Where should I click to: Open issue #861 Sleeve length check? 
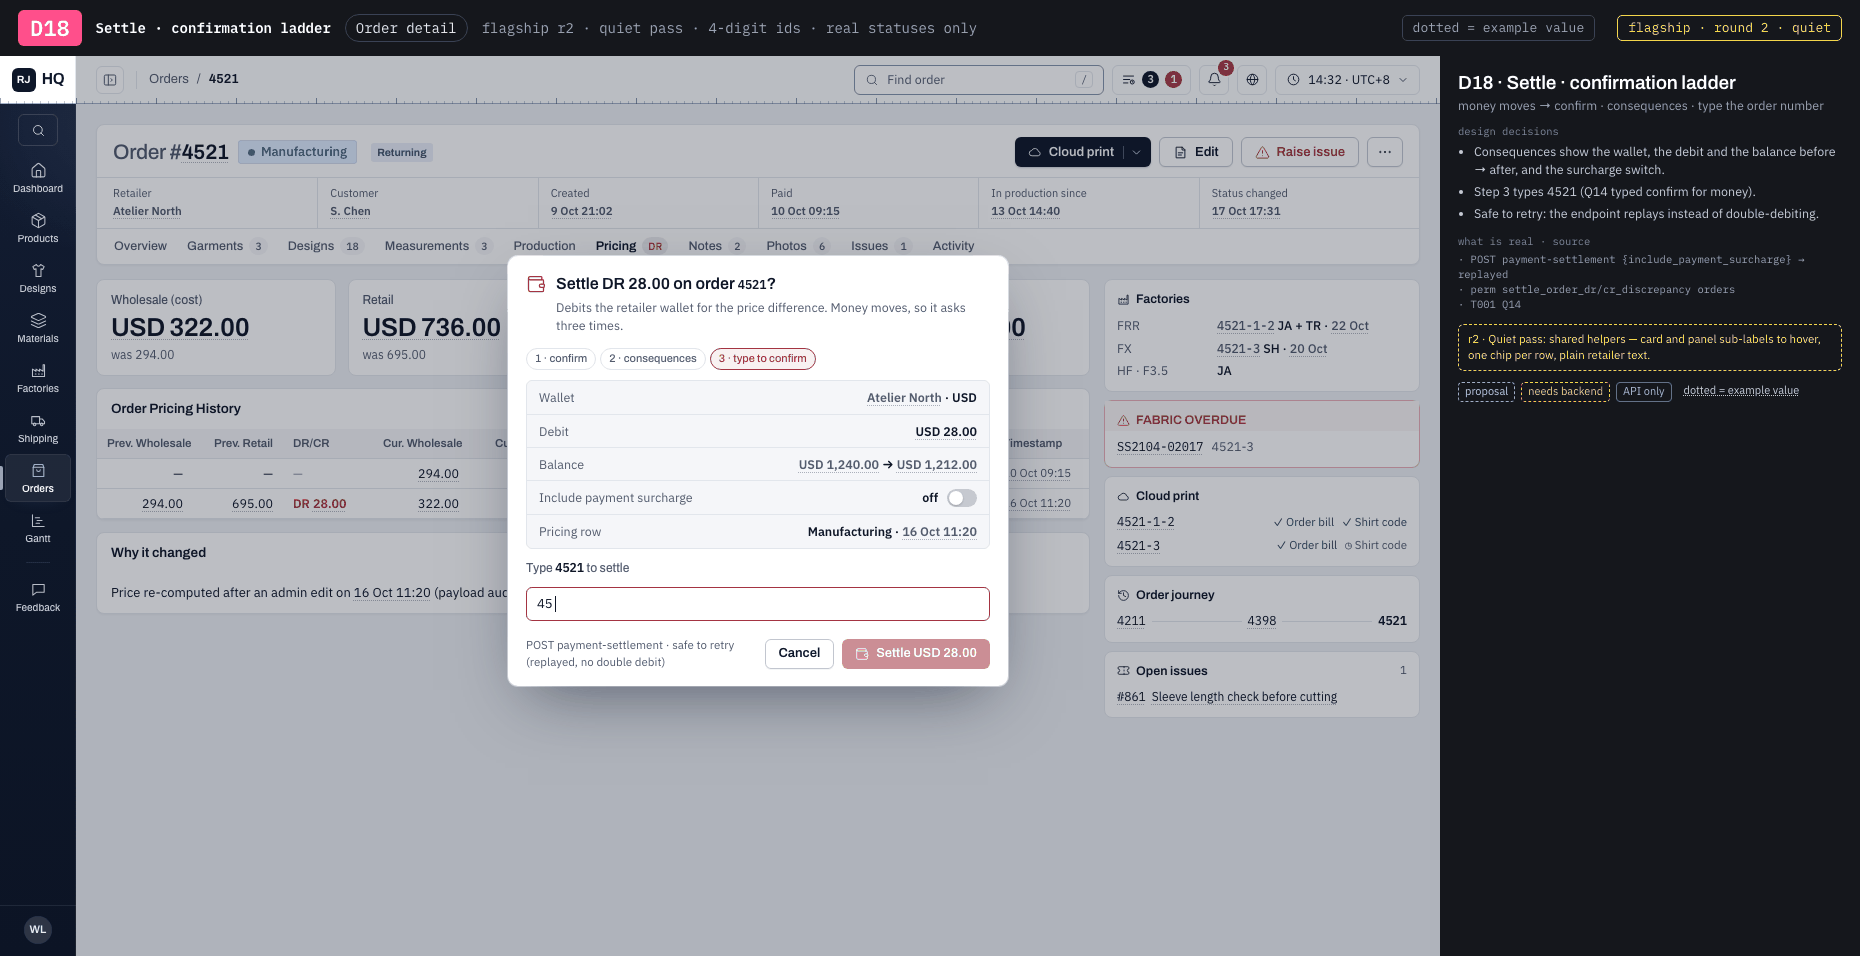1227,697
